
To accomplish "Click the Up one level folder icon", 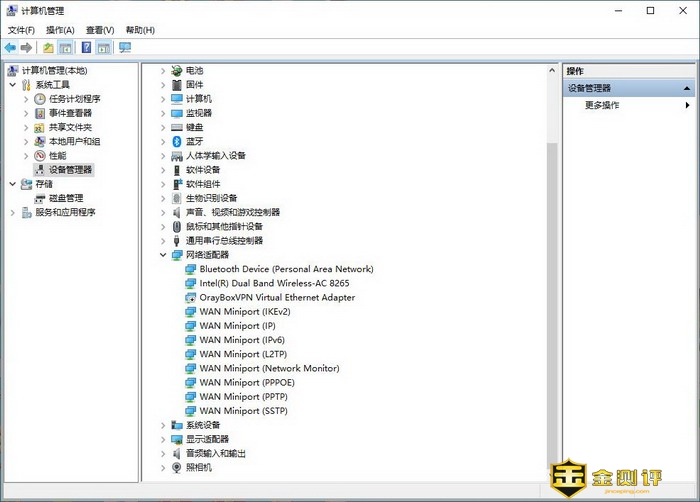I will (x=48, y=47).
